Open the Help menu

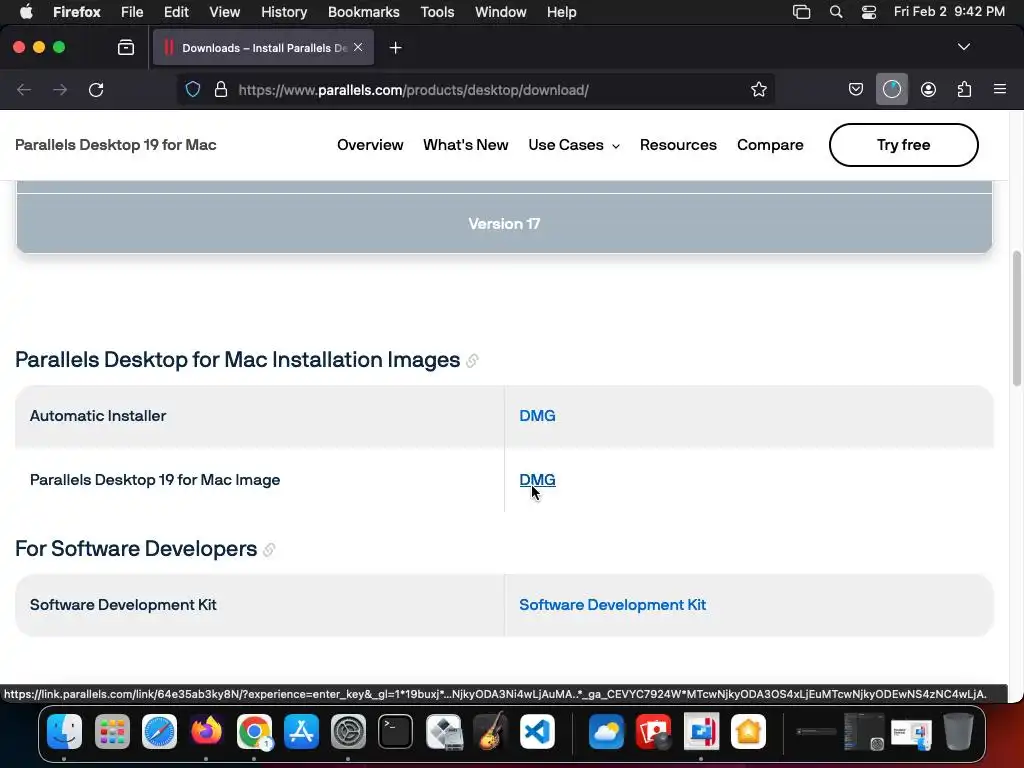[x=562, y=12]
